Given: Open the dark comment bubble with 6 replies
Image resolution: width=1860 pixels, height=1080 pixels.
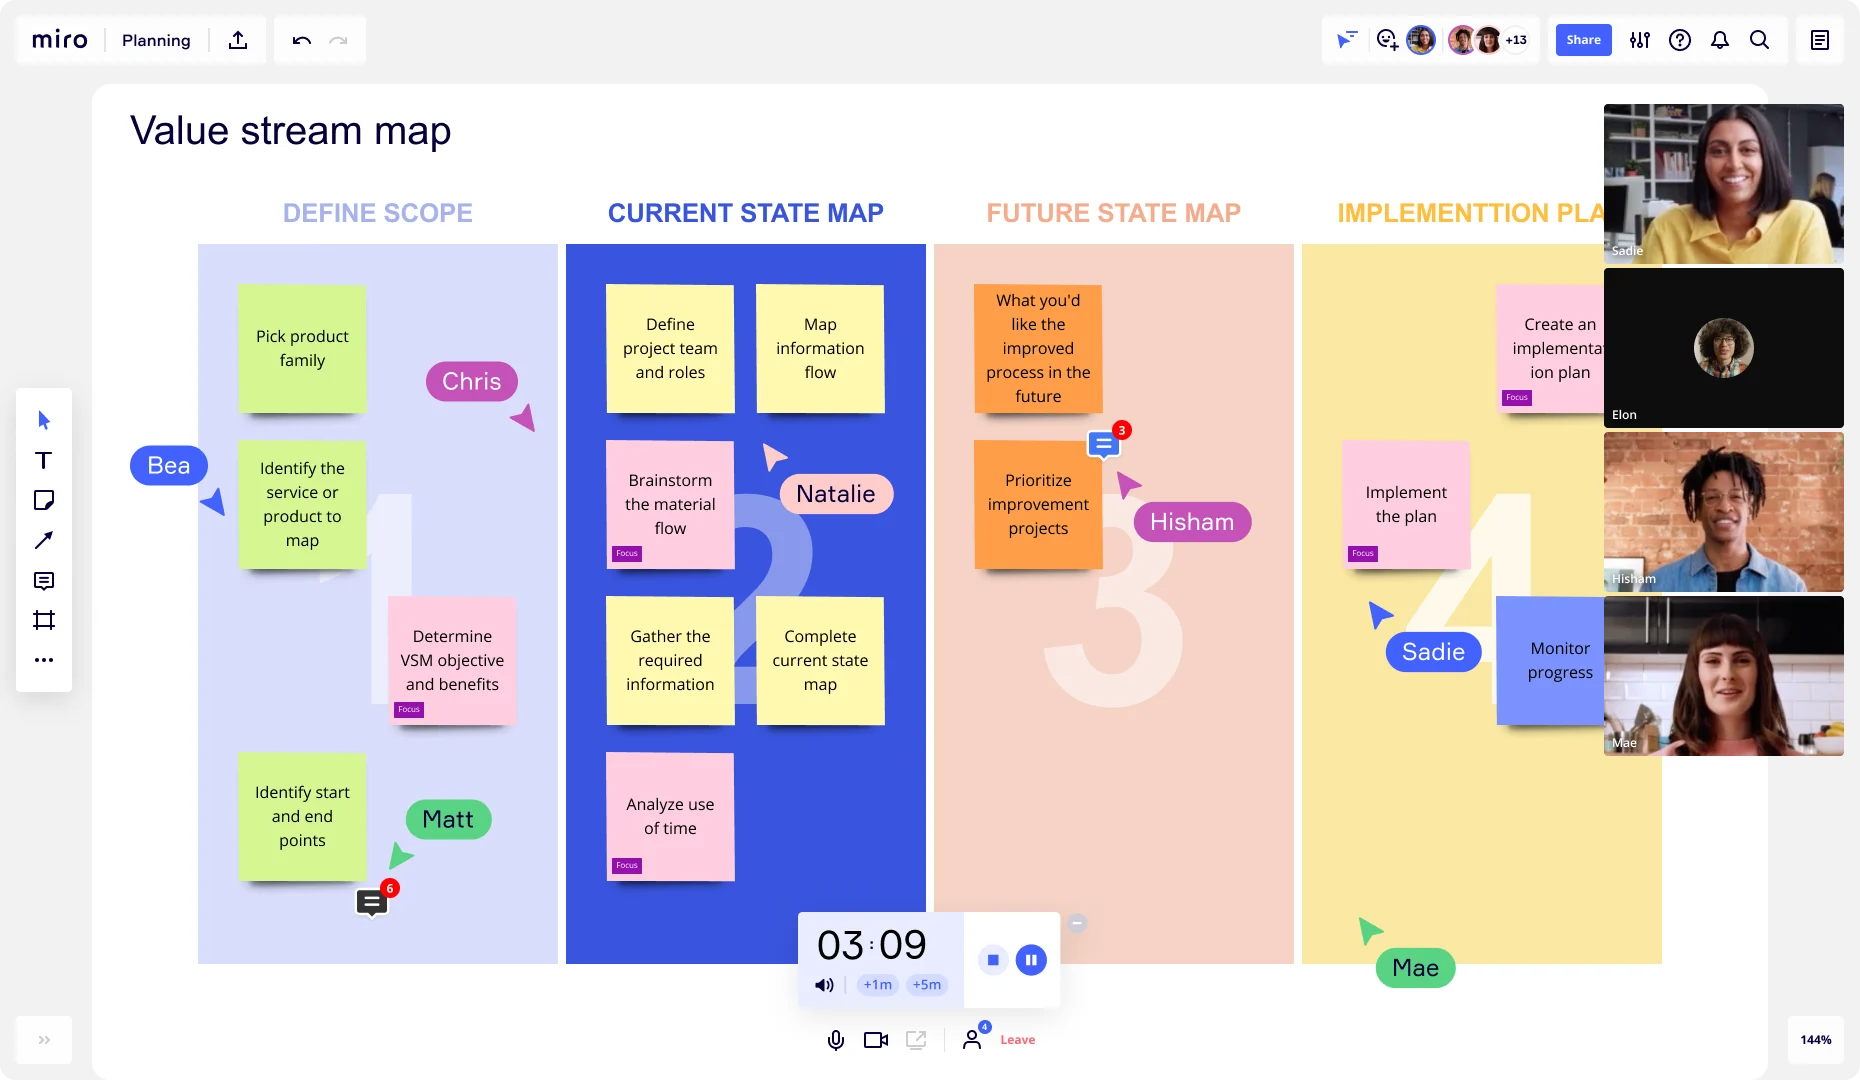Looking at the screenshot, I should [372, 902].
